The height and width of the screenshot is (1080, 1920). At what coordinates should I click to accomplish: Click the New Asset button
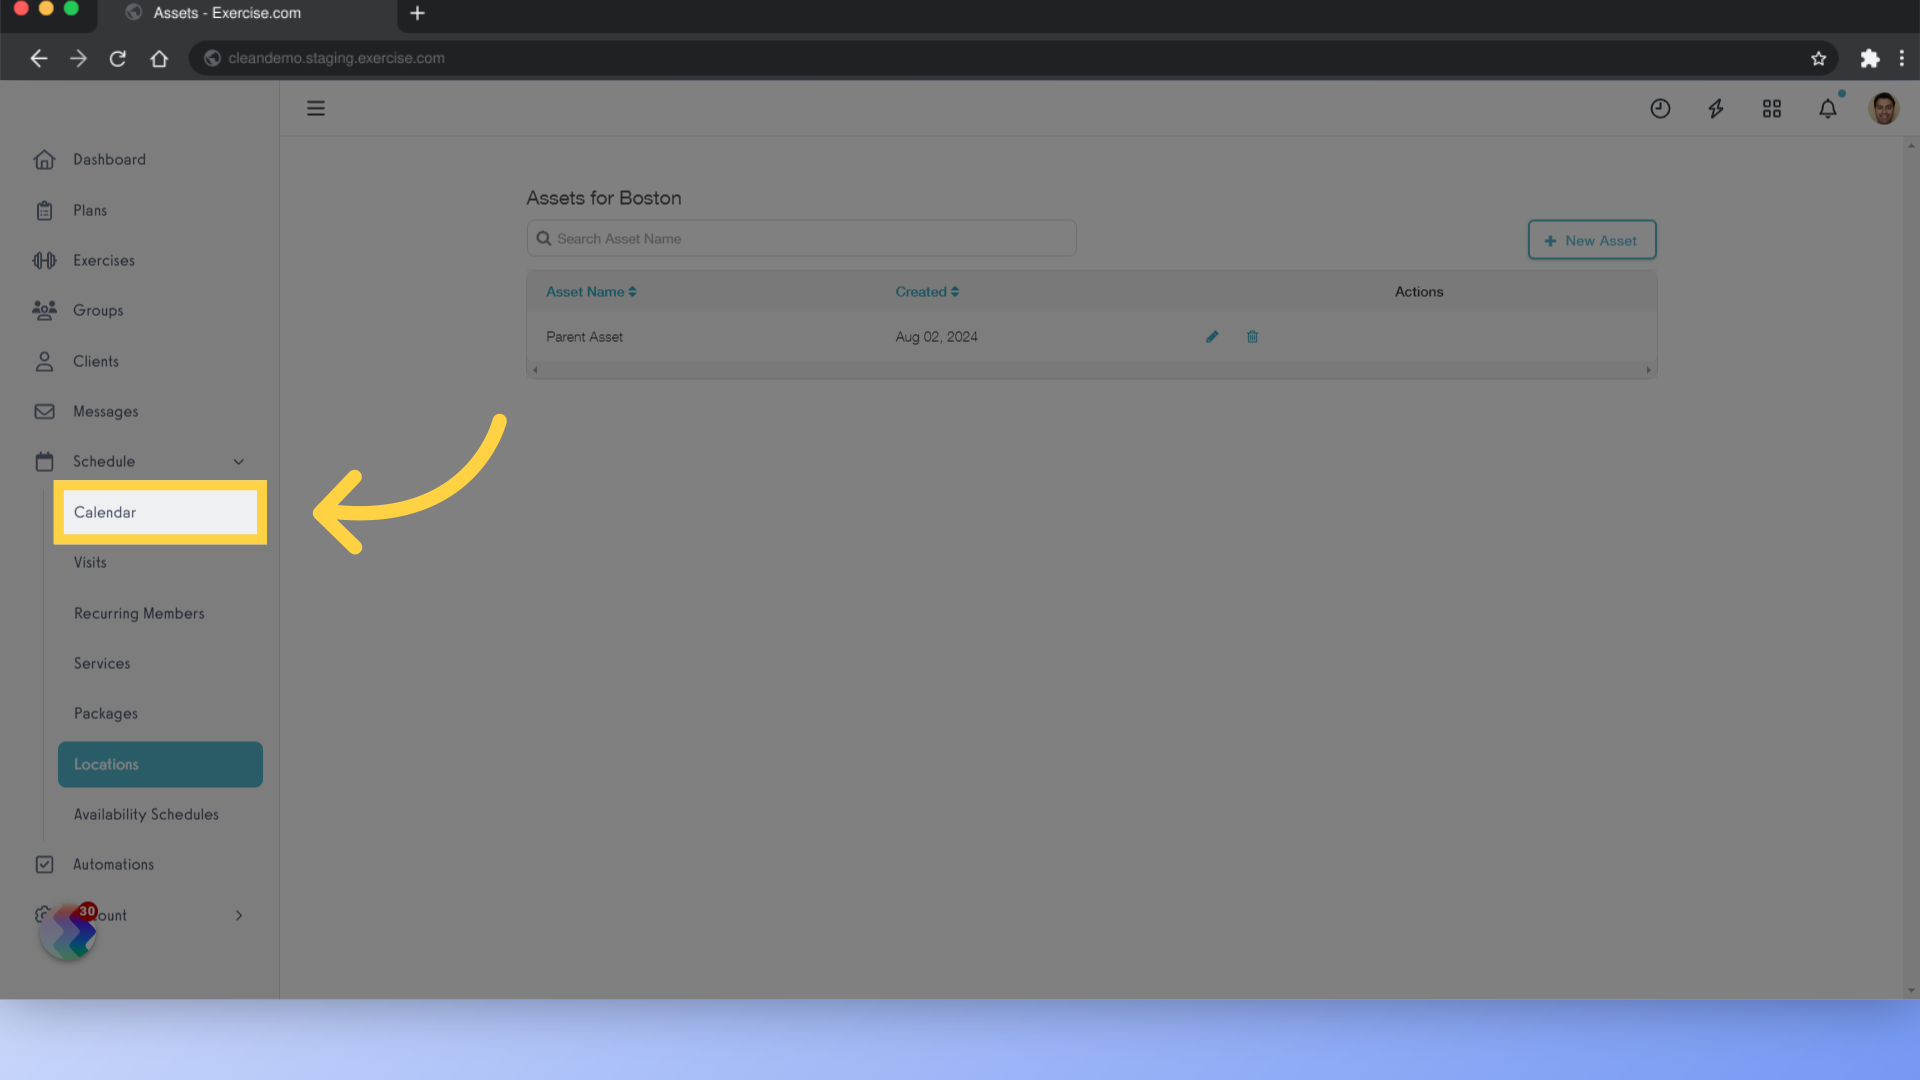[1592, 239]
